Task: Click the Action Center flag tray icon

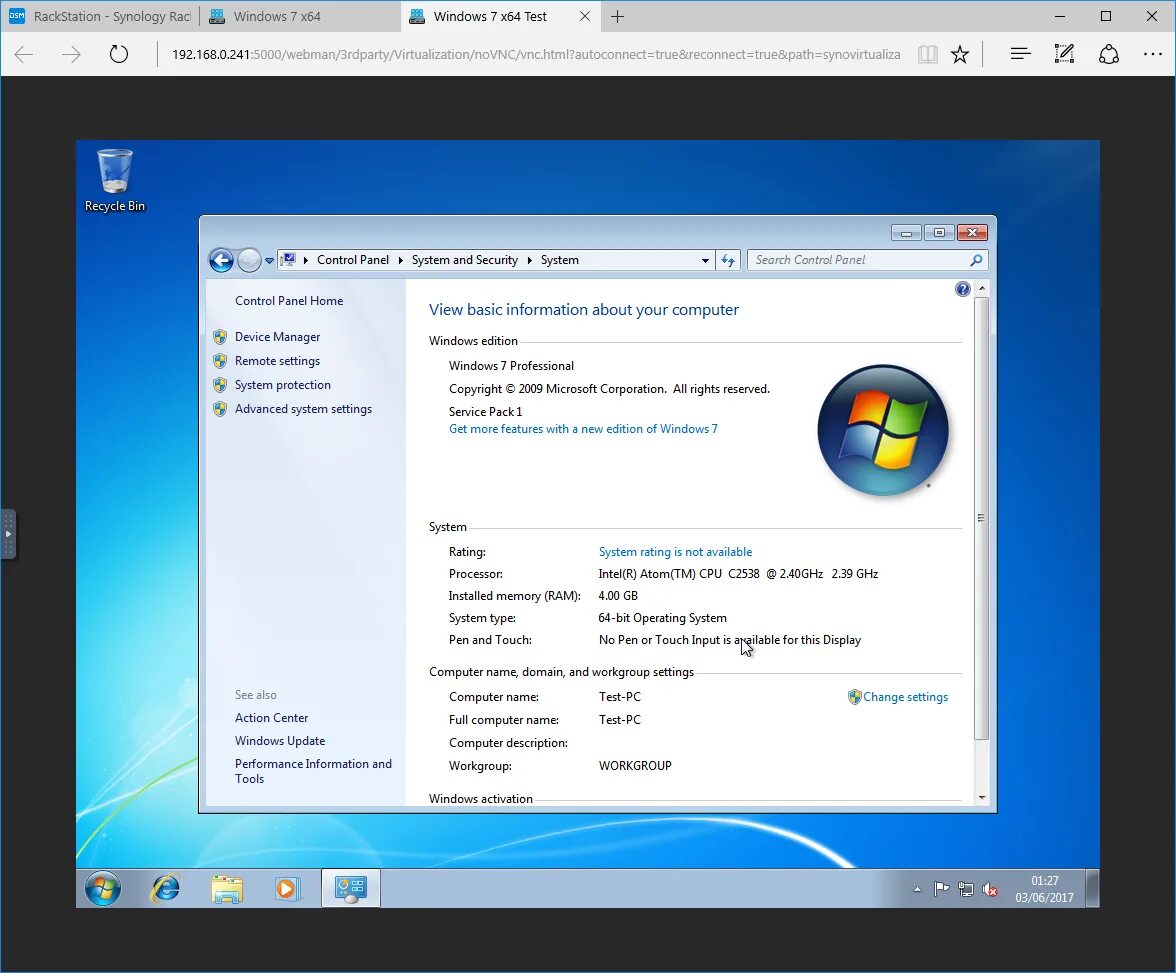Action: click(941, 890)
